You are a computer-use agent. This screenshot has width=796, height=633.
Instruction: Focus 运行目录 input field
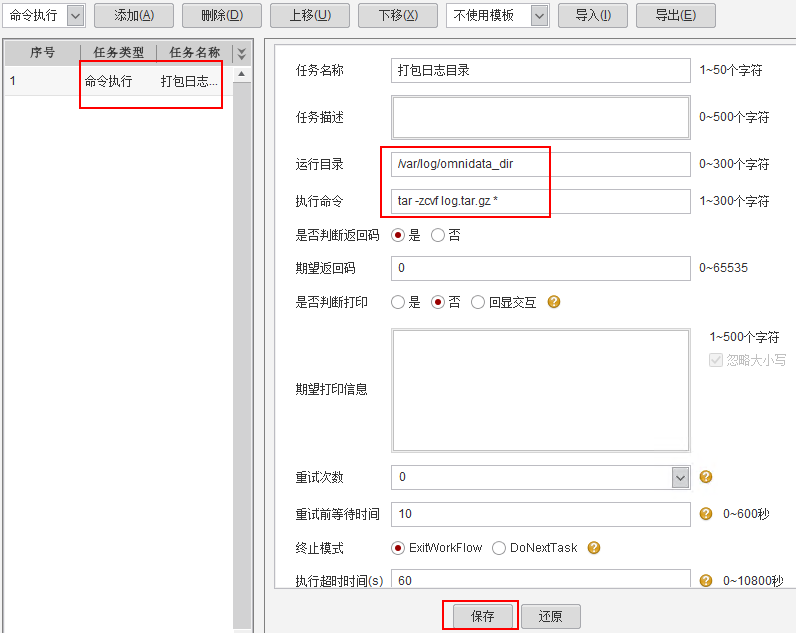(541, 164)
